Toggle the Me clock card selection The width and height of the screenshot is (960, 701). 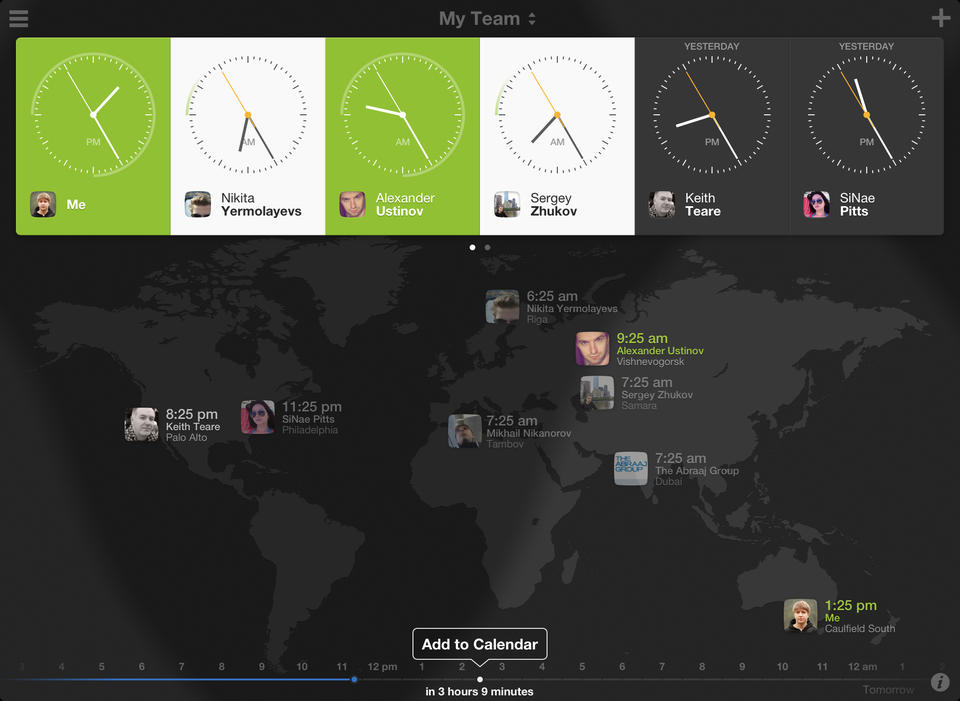[93, 136]
